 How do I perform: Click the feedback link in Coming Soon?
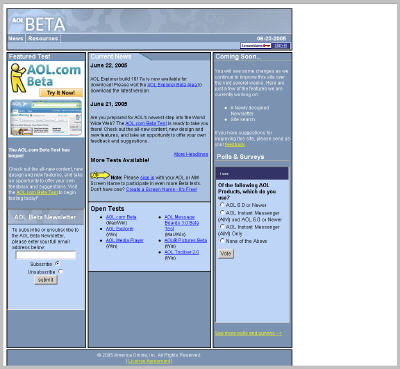(x=235, y=144)
